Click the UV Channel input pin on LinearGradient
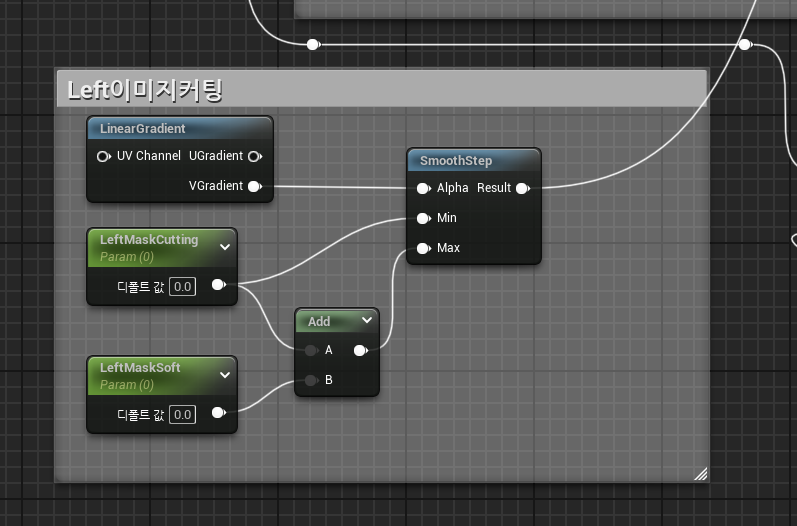The image size is (797, 526). (x=103, y=157)
